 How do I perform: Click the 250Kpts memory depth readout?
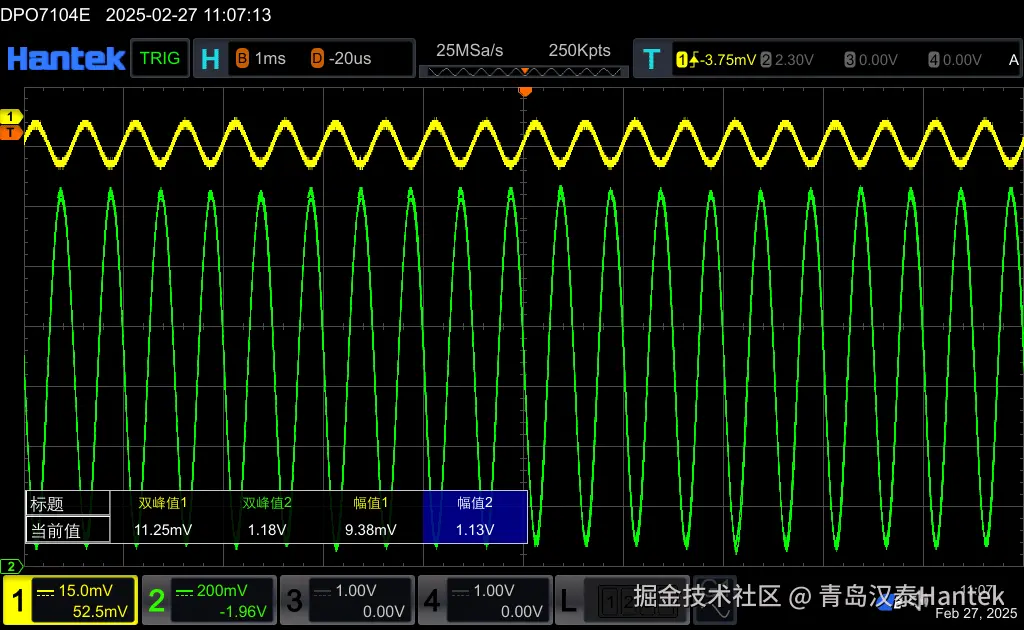(x=579, y=50)
